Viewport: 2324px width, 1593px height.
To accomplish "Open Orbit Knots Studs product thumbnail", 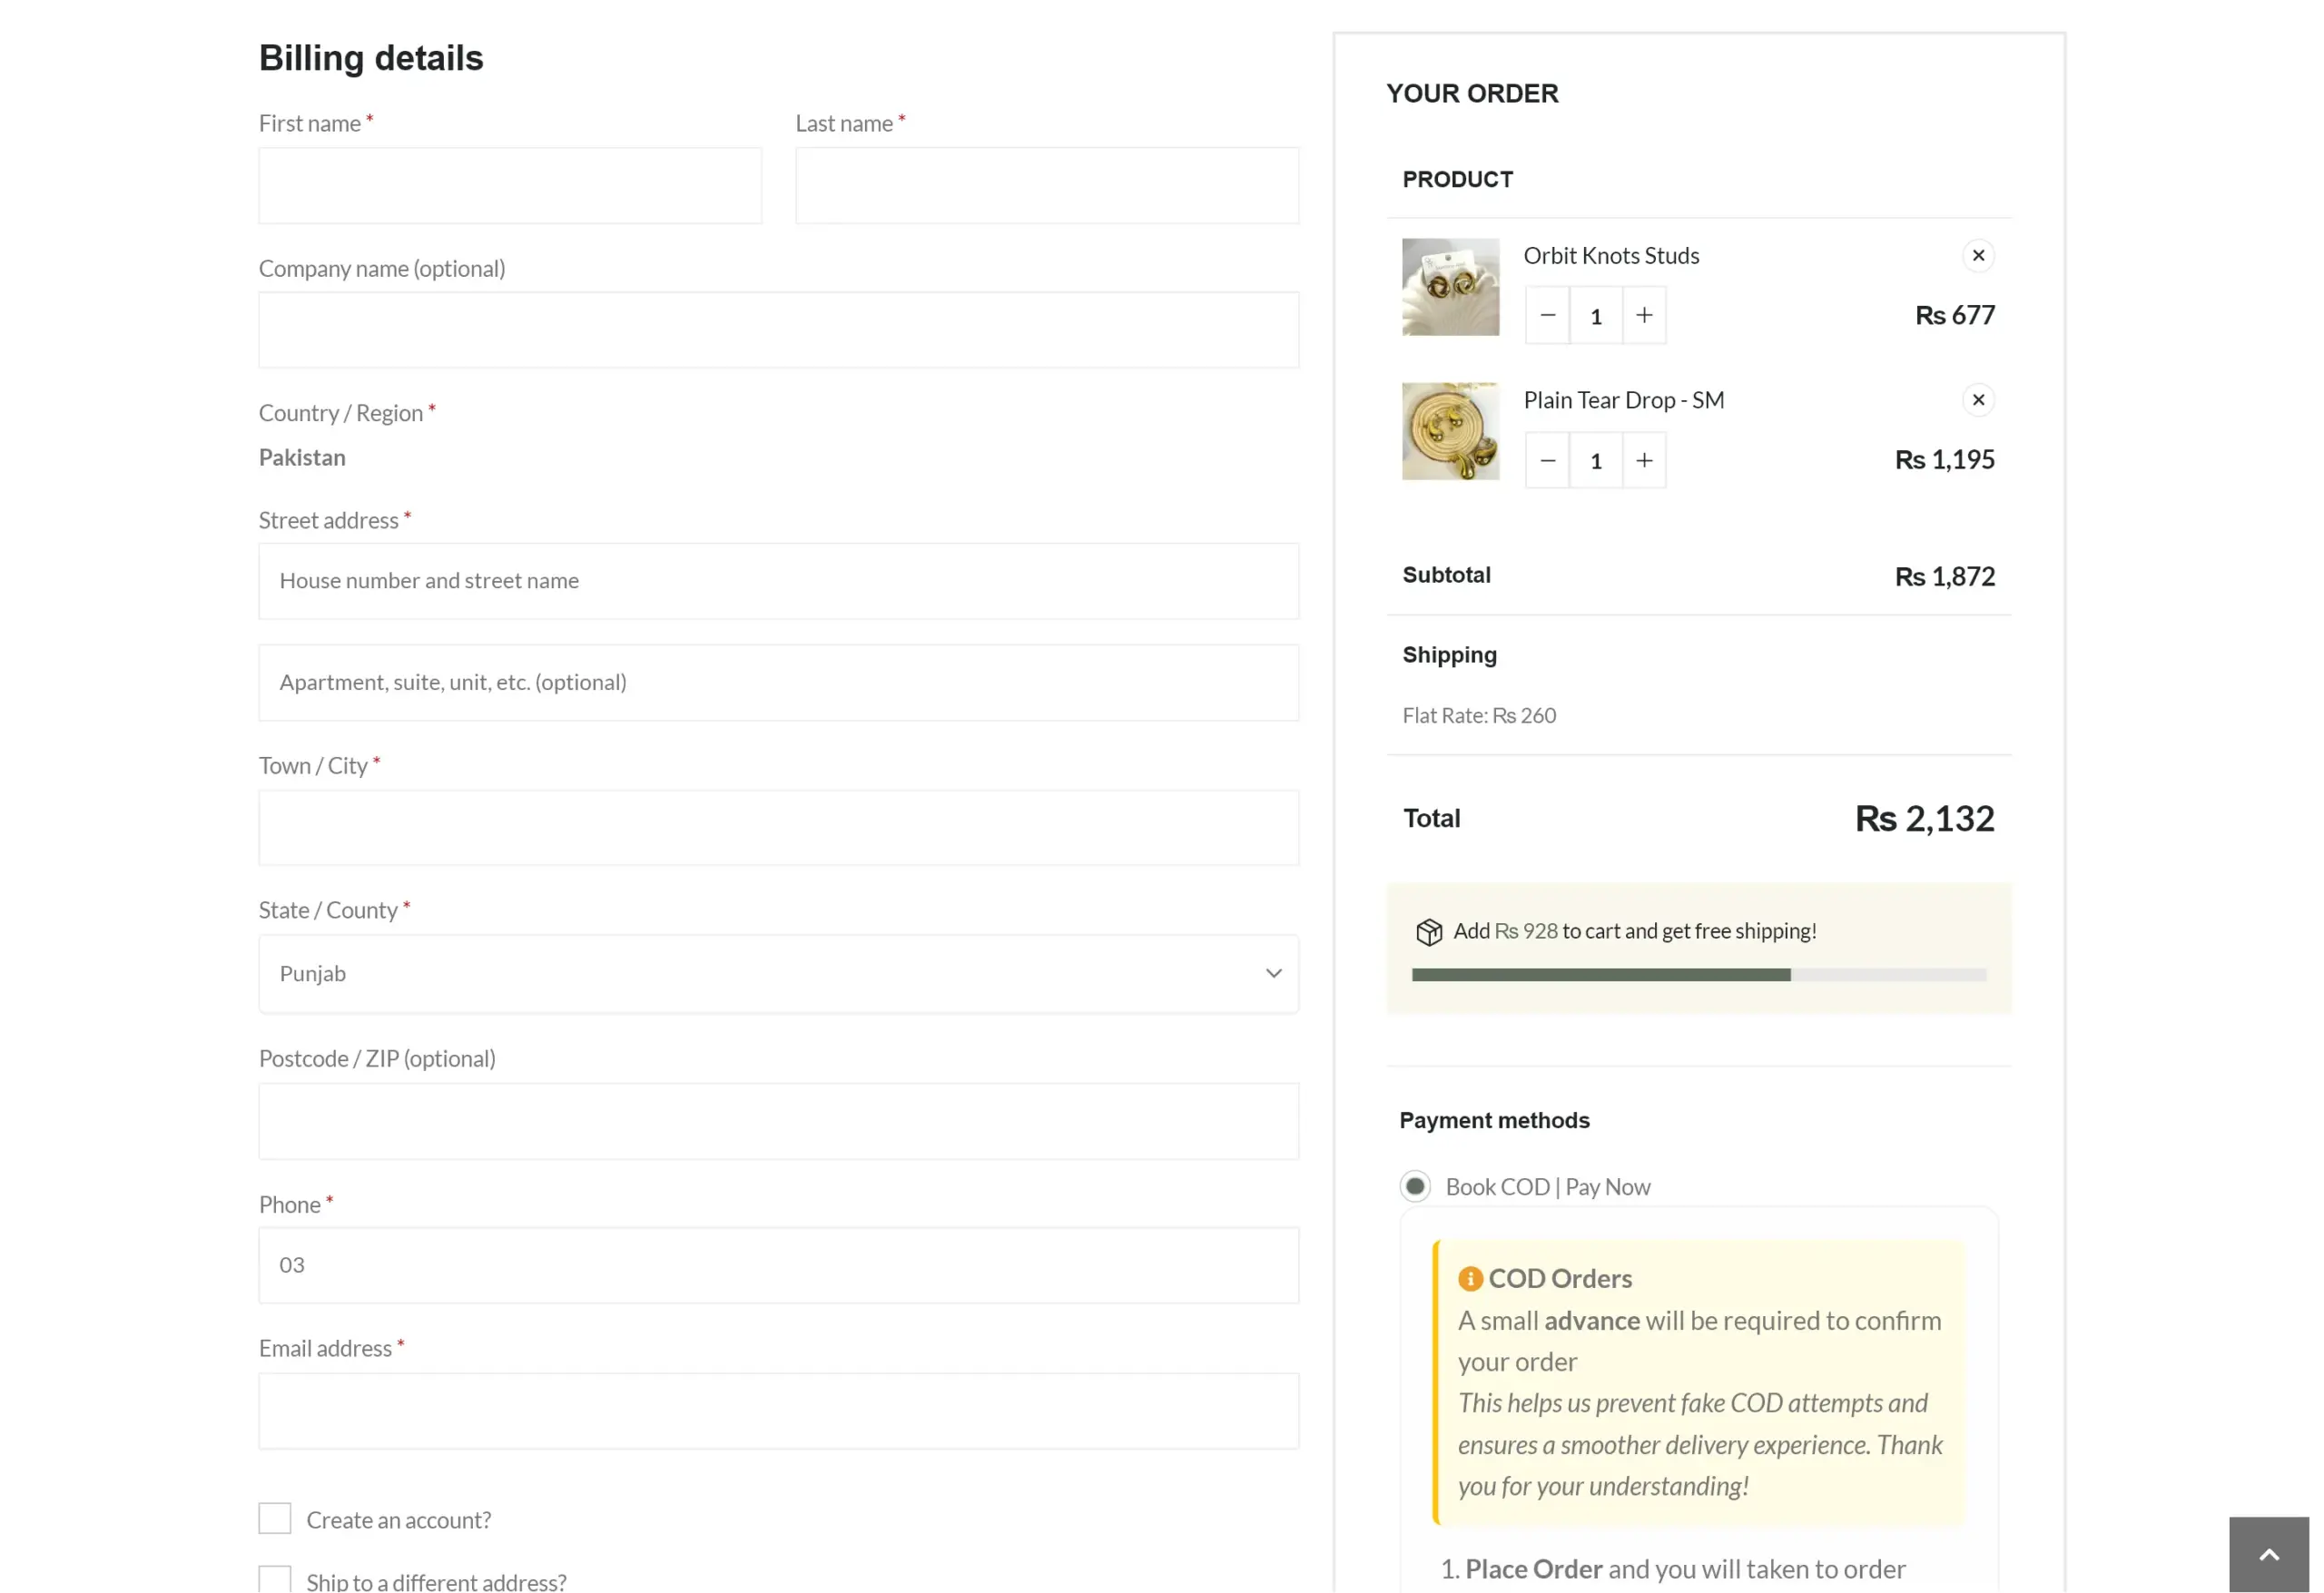I will [1450, 287].
